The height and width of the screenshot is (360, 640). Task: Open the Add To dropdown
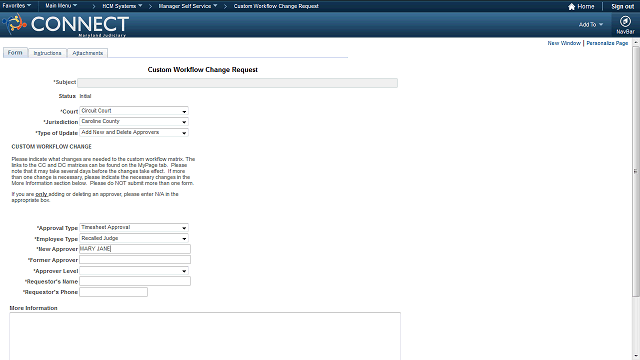[591, 24]
